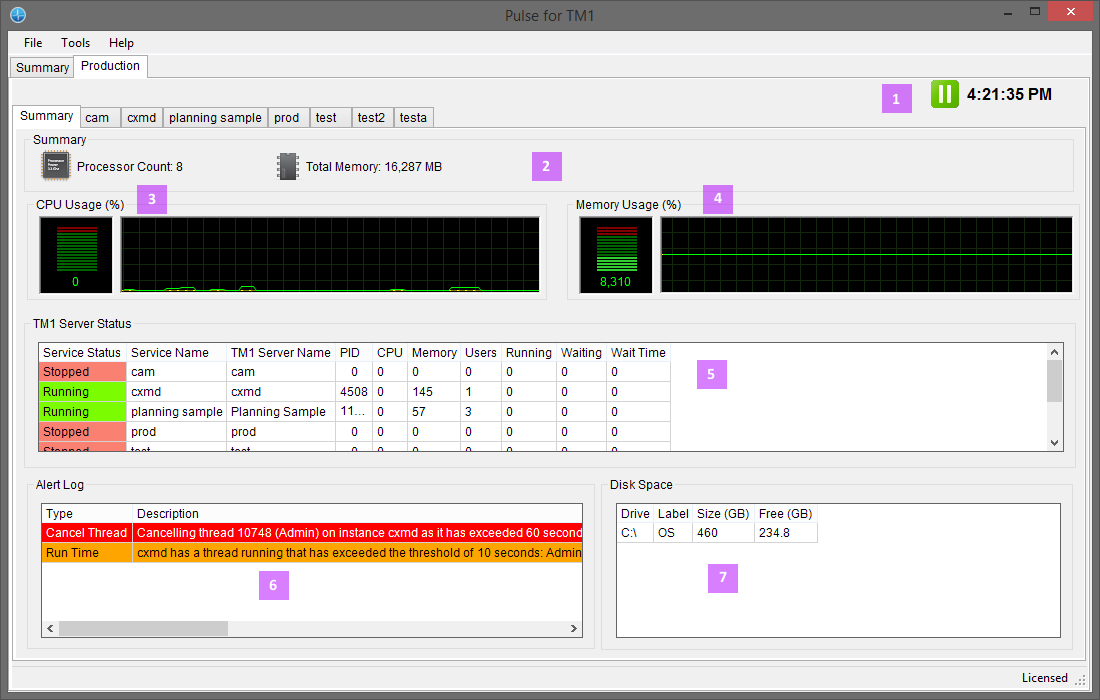
Task: Click the green pause monitoring button
Action: (945, 94)
